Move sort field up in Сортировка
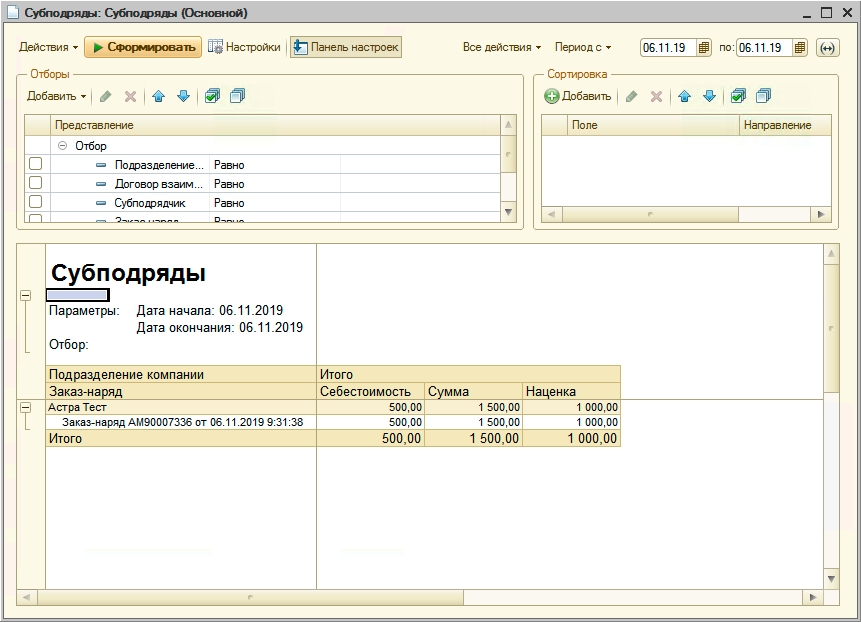The width and height of the screenshot is (861, 622). coord(684,97)
